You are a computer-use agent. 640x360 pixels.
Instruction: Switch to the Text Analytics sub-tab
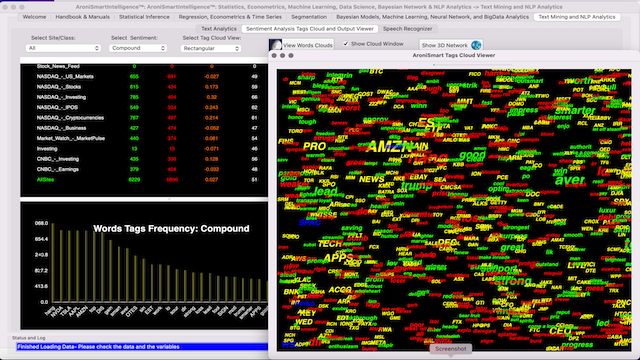(219, 29)
